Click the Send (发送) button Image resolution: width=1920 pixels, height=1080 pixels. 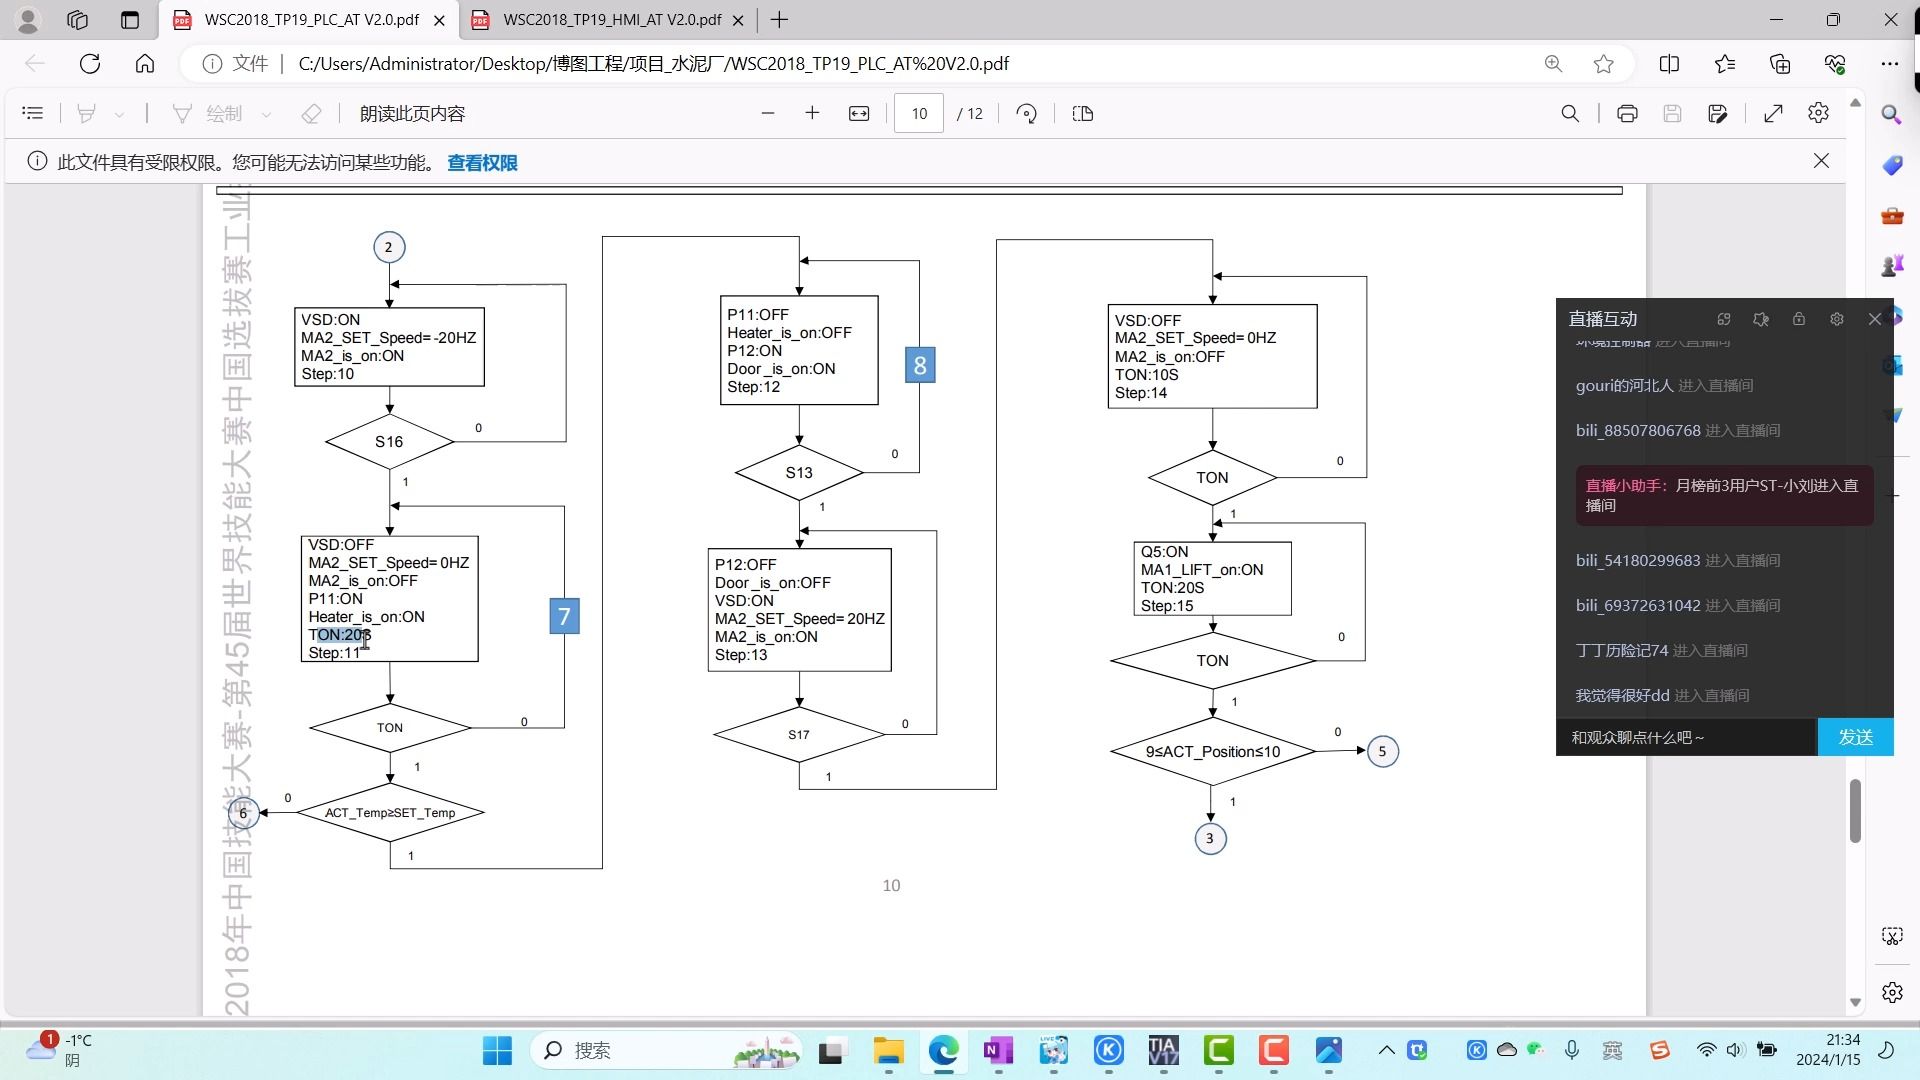(x=1855, y=738)
